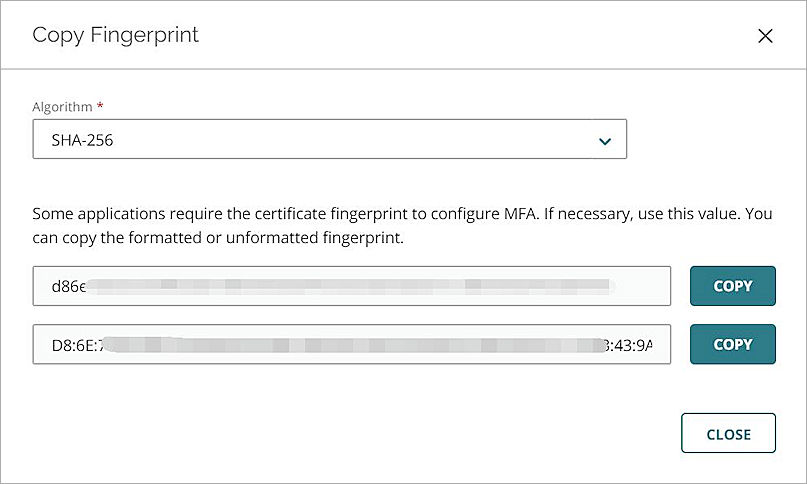Click the SHA-256 selected value

[82, 141]
